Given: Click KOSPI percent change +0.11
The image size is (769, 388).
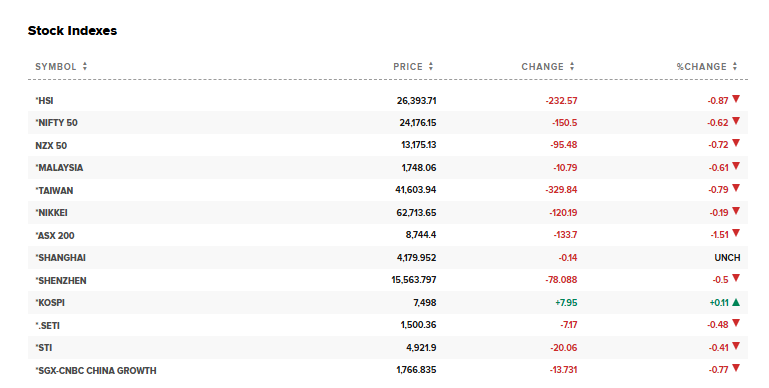Looking at the screenshot, I should point(719,303).
